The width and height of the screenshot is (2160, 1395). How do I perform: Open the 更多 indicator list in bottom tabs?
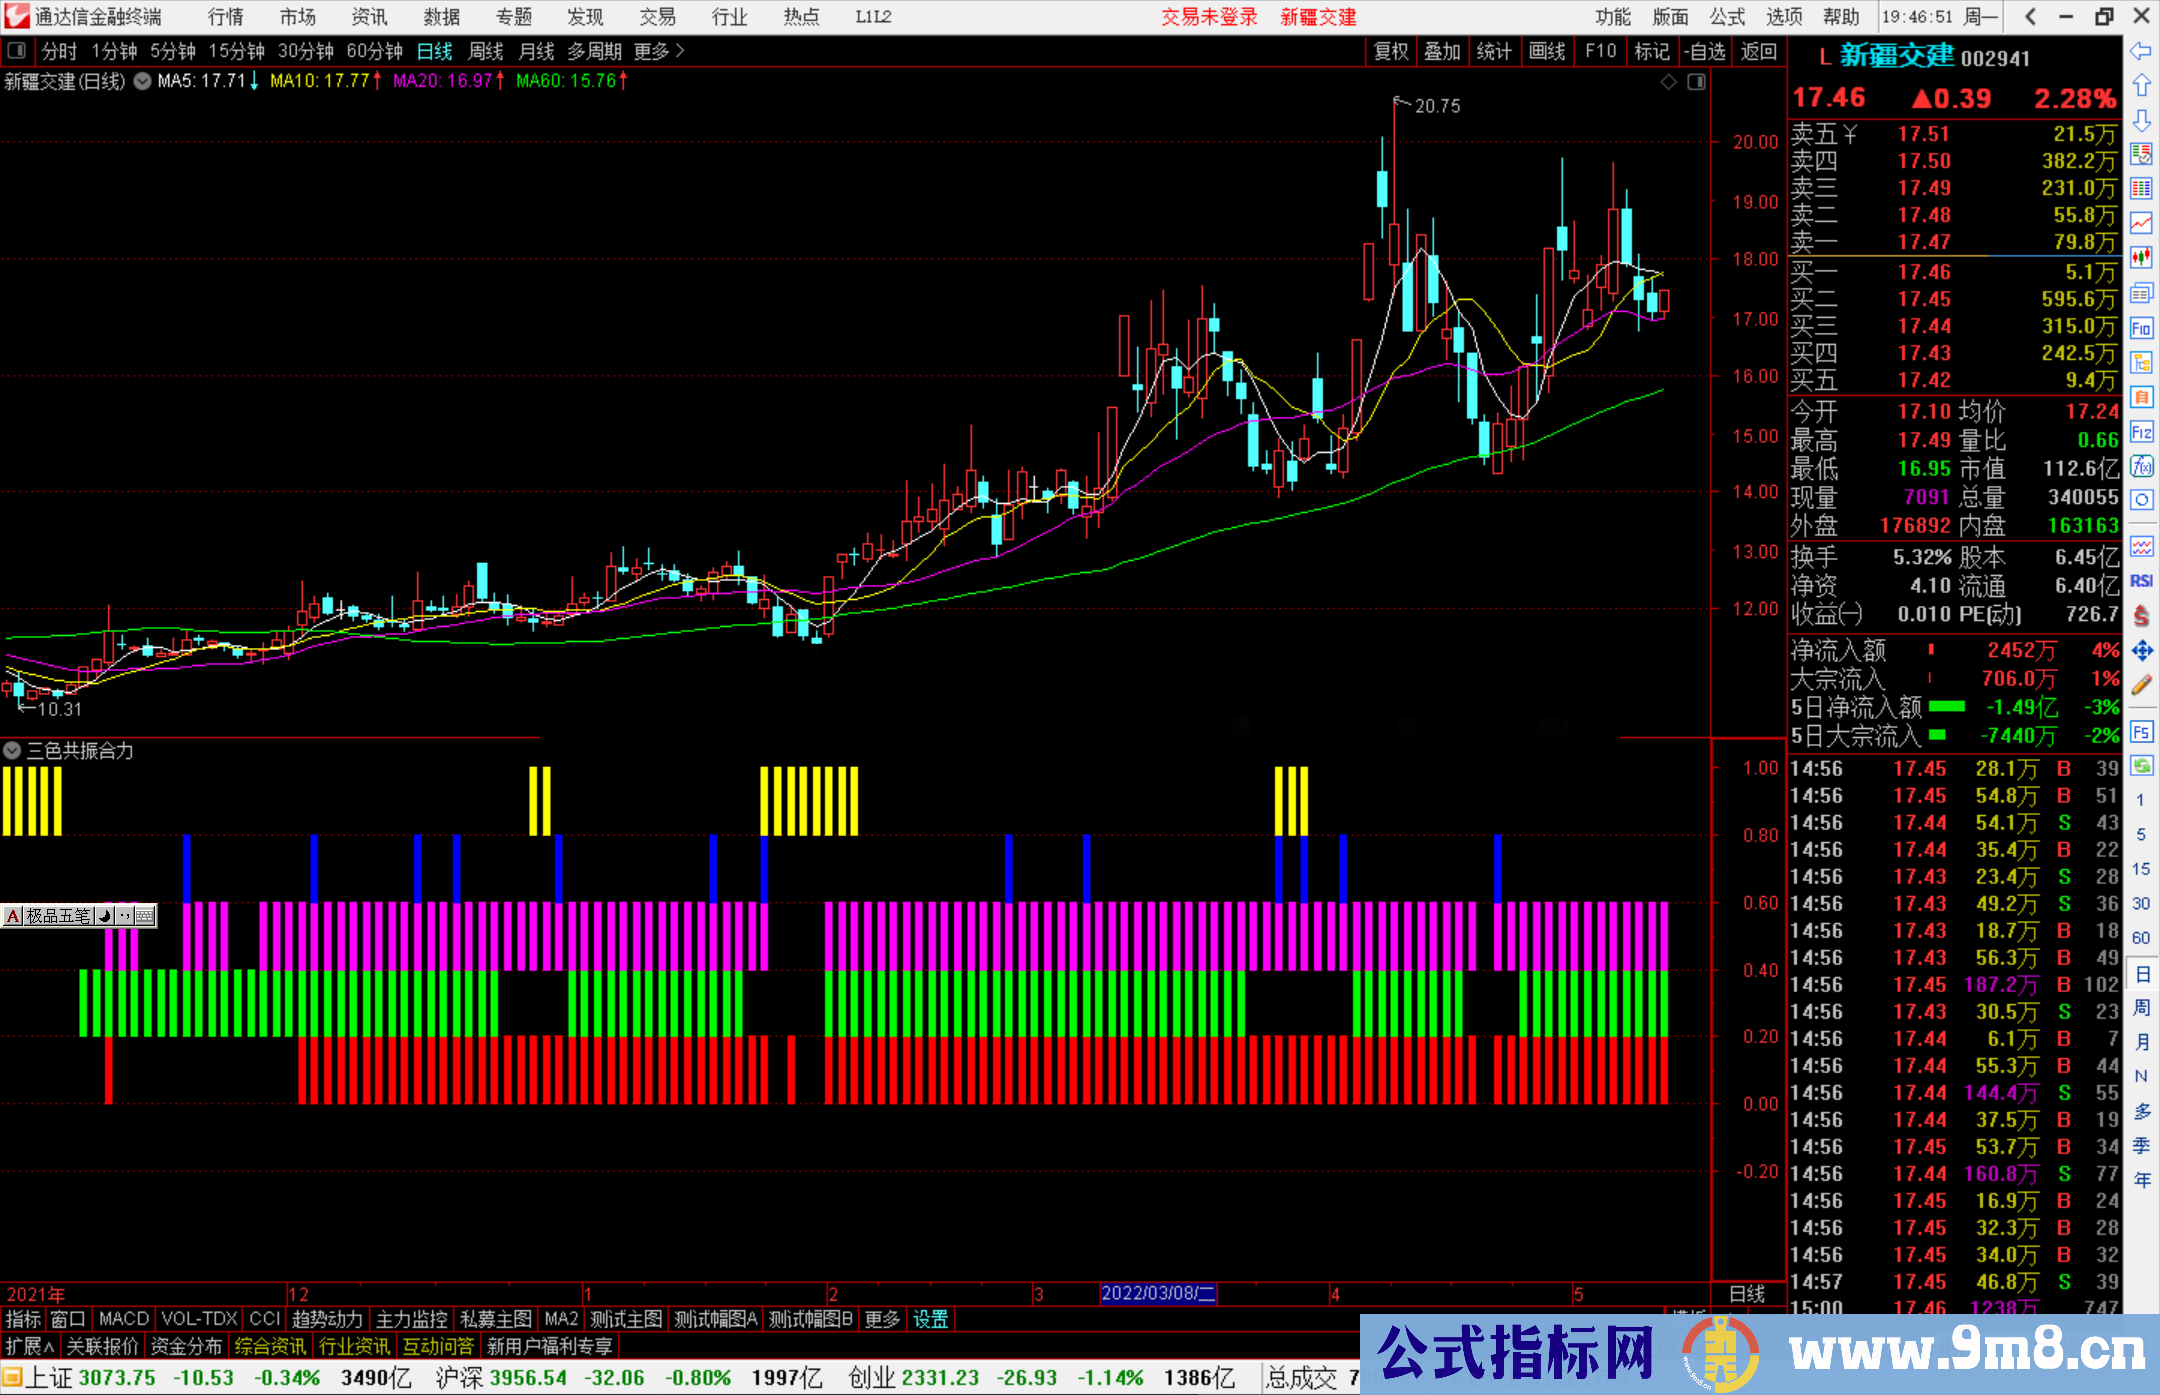(882, 1319)
